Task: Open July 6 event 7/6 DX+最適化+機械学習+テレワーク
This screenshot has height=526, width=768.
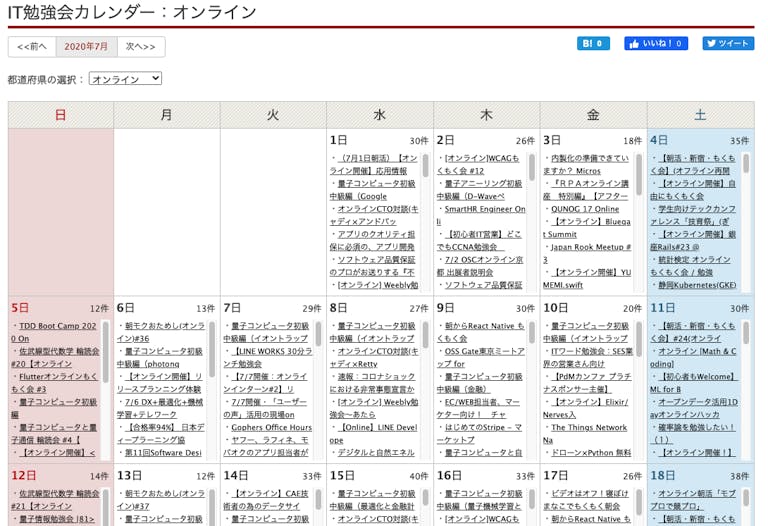Action: [x=160, y=408]
